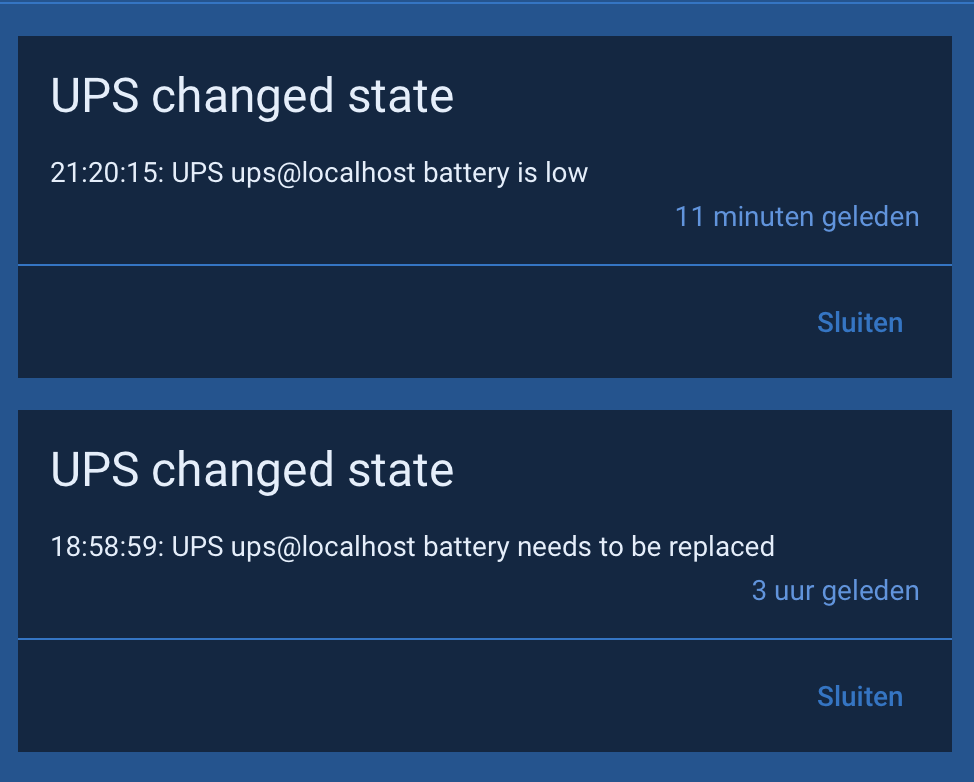Click the 21:20:15 time in the message

click(106, 173)
